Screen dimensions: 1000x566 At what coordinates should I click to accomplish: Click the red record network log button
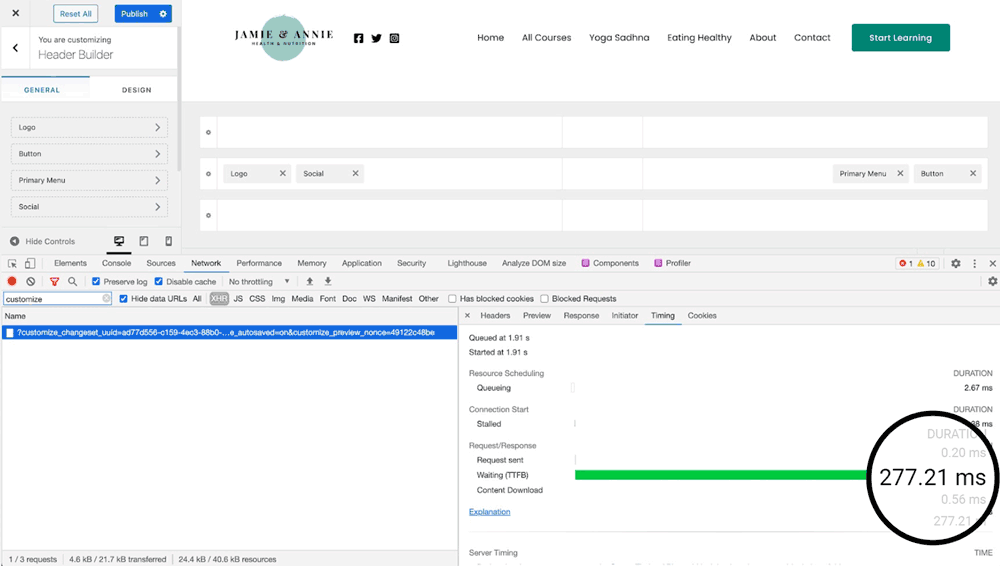(12, 282)
